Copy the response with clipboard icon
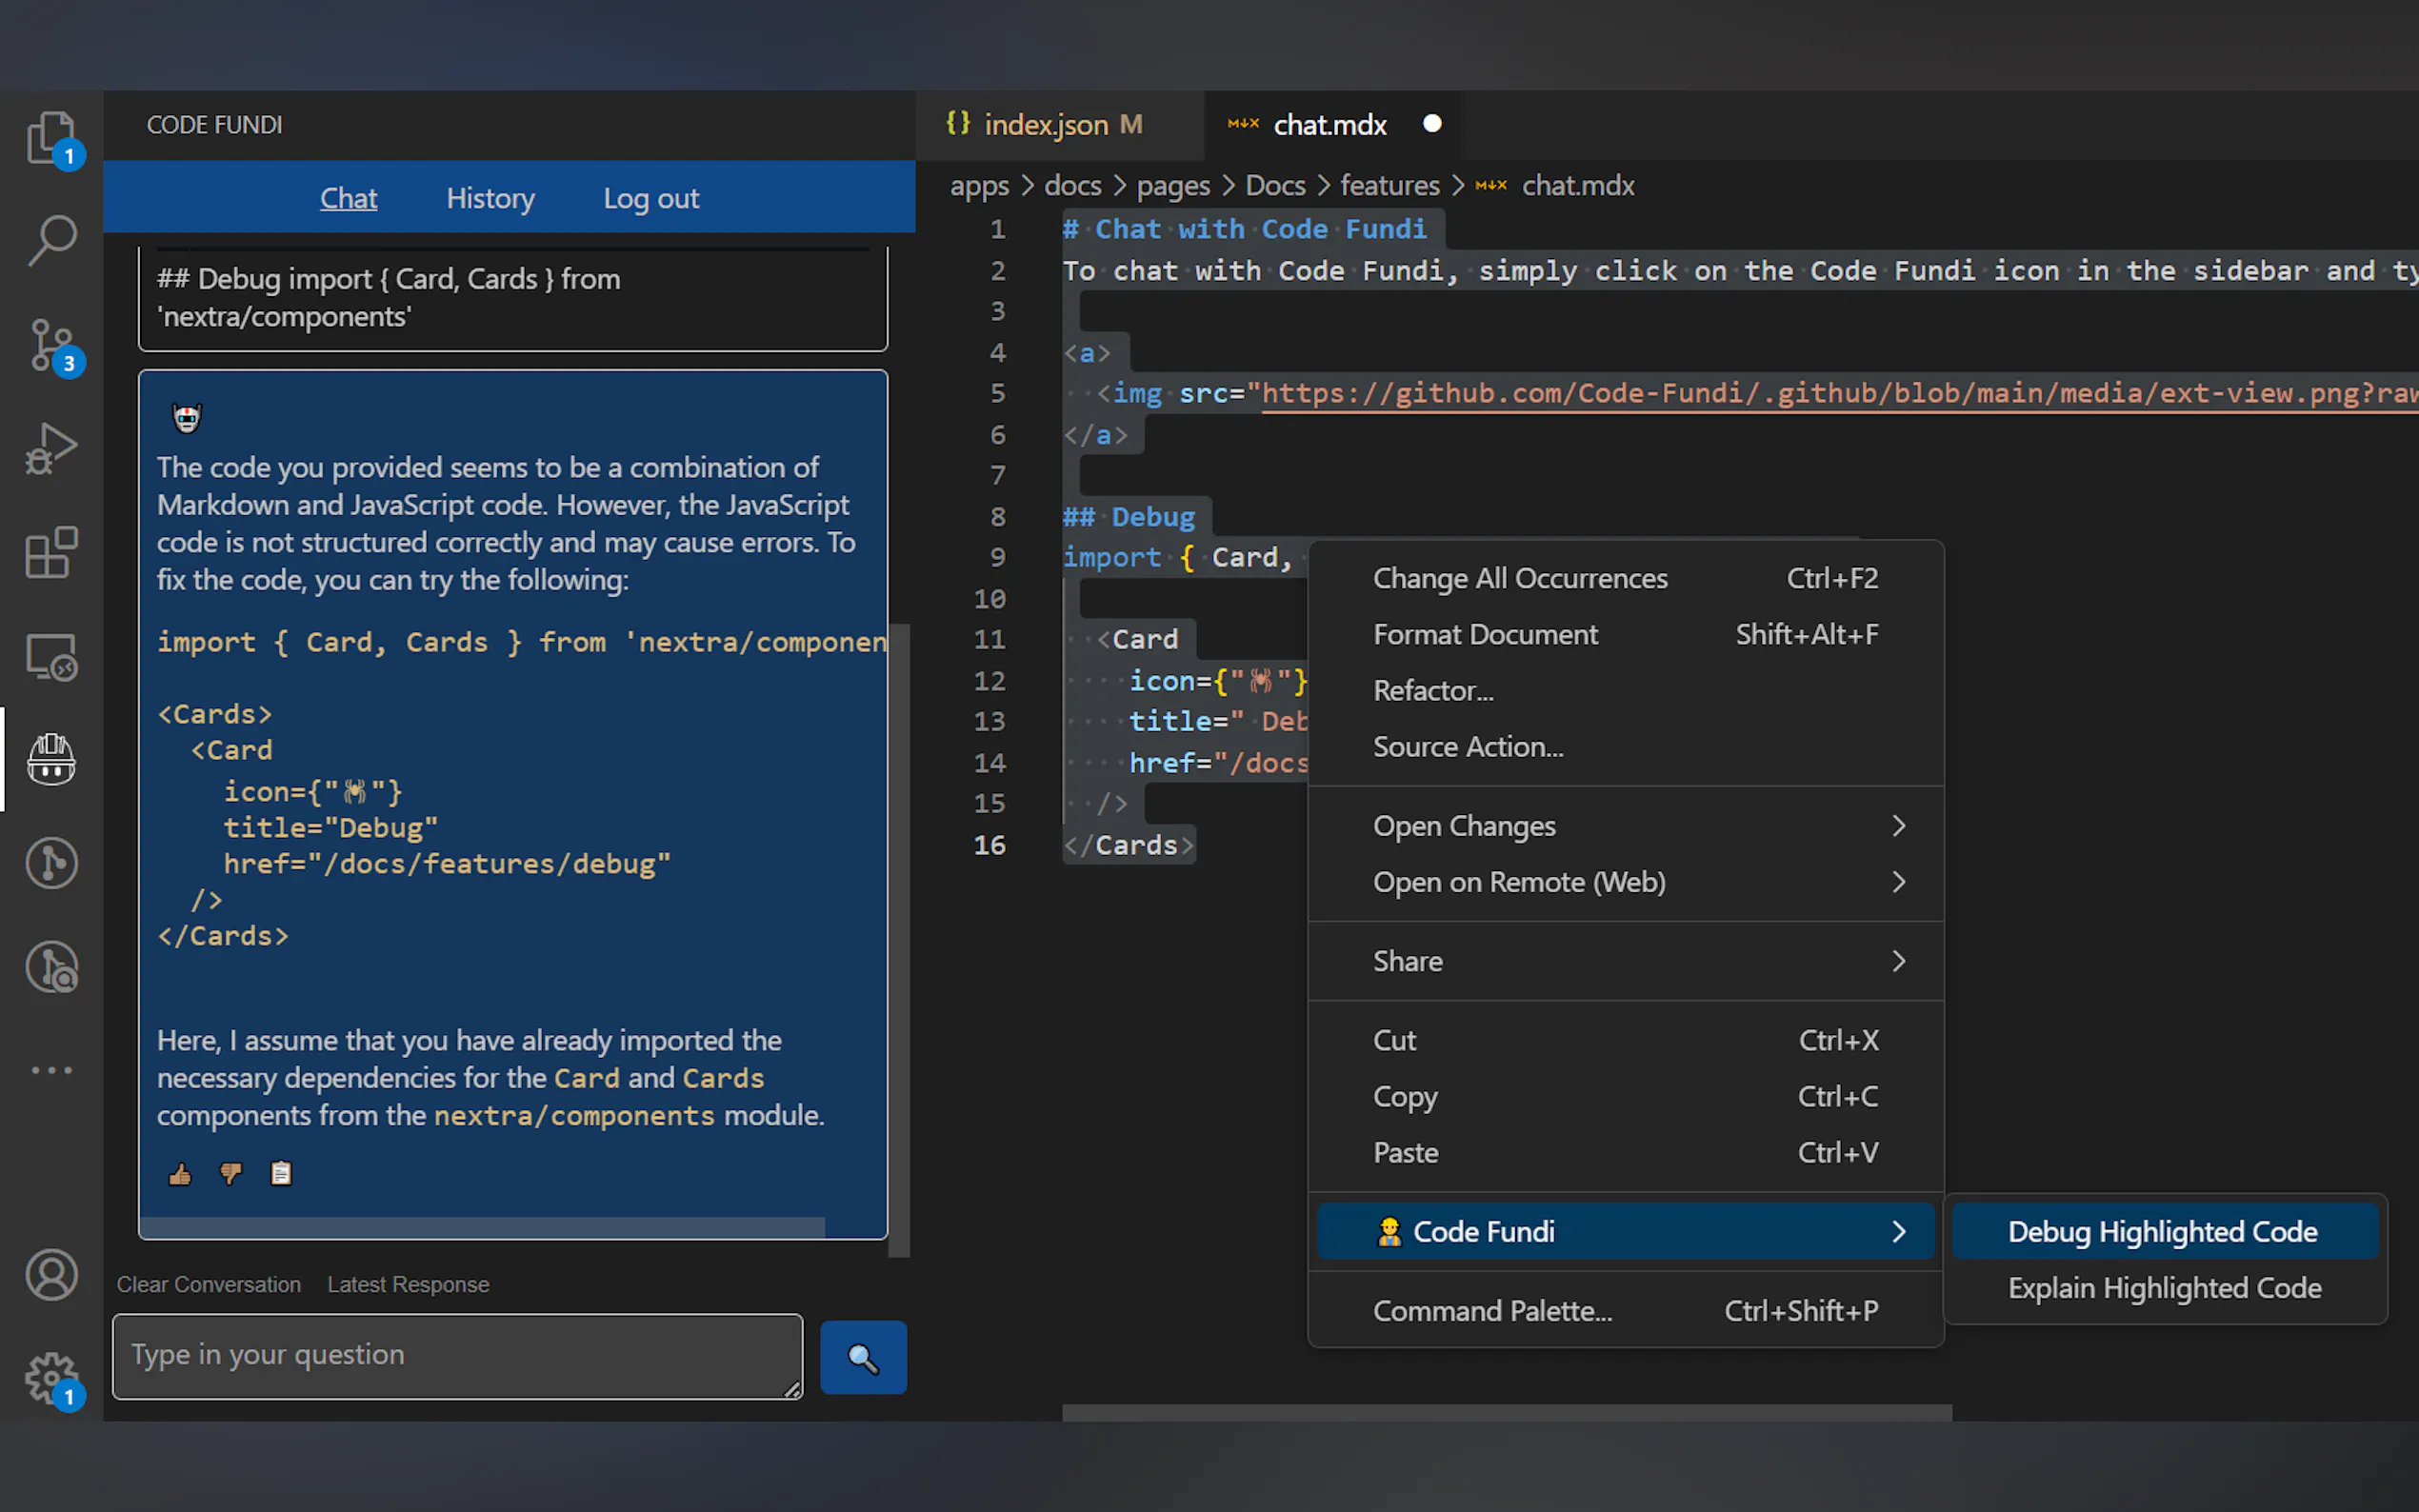Viewport: 2419px width, 1512px height. (281, 1173)
